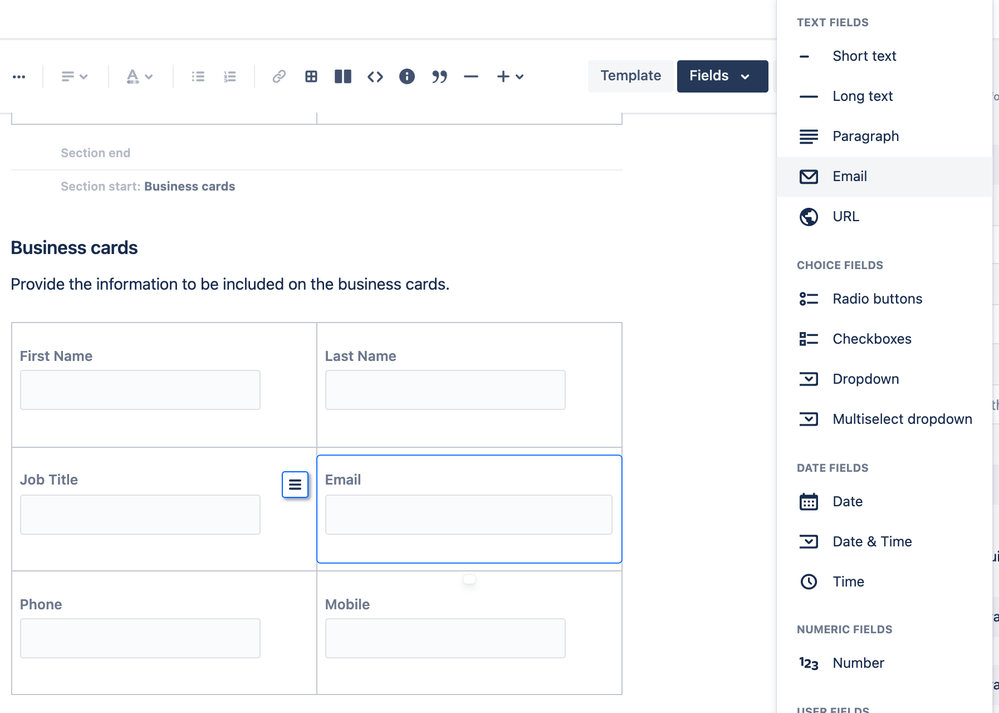Click the Mobile input field
999x713 pixels.
point(445,638)
